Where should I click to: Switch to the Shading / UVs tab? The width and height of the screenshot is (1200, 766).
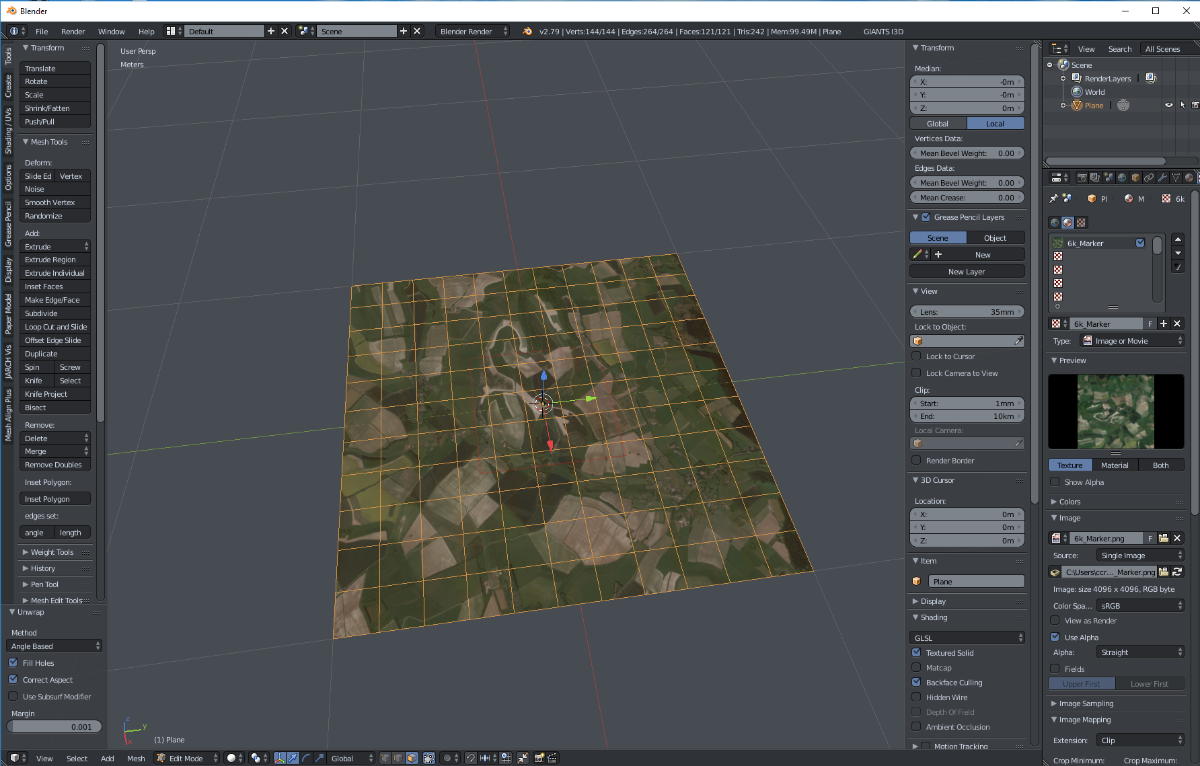pyautogui.click(x=8, y=131)
